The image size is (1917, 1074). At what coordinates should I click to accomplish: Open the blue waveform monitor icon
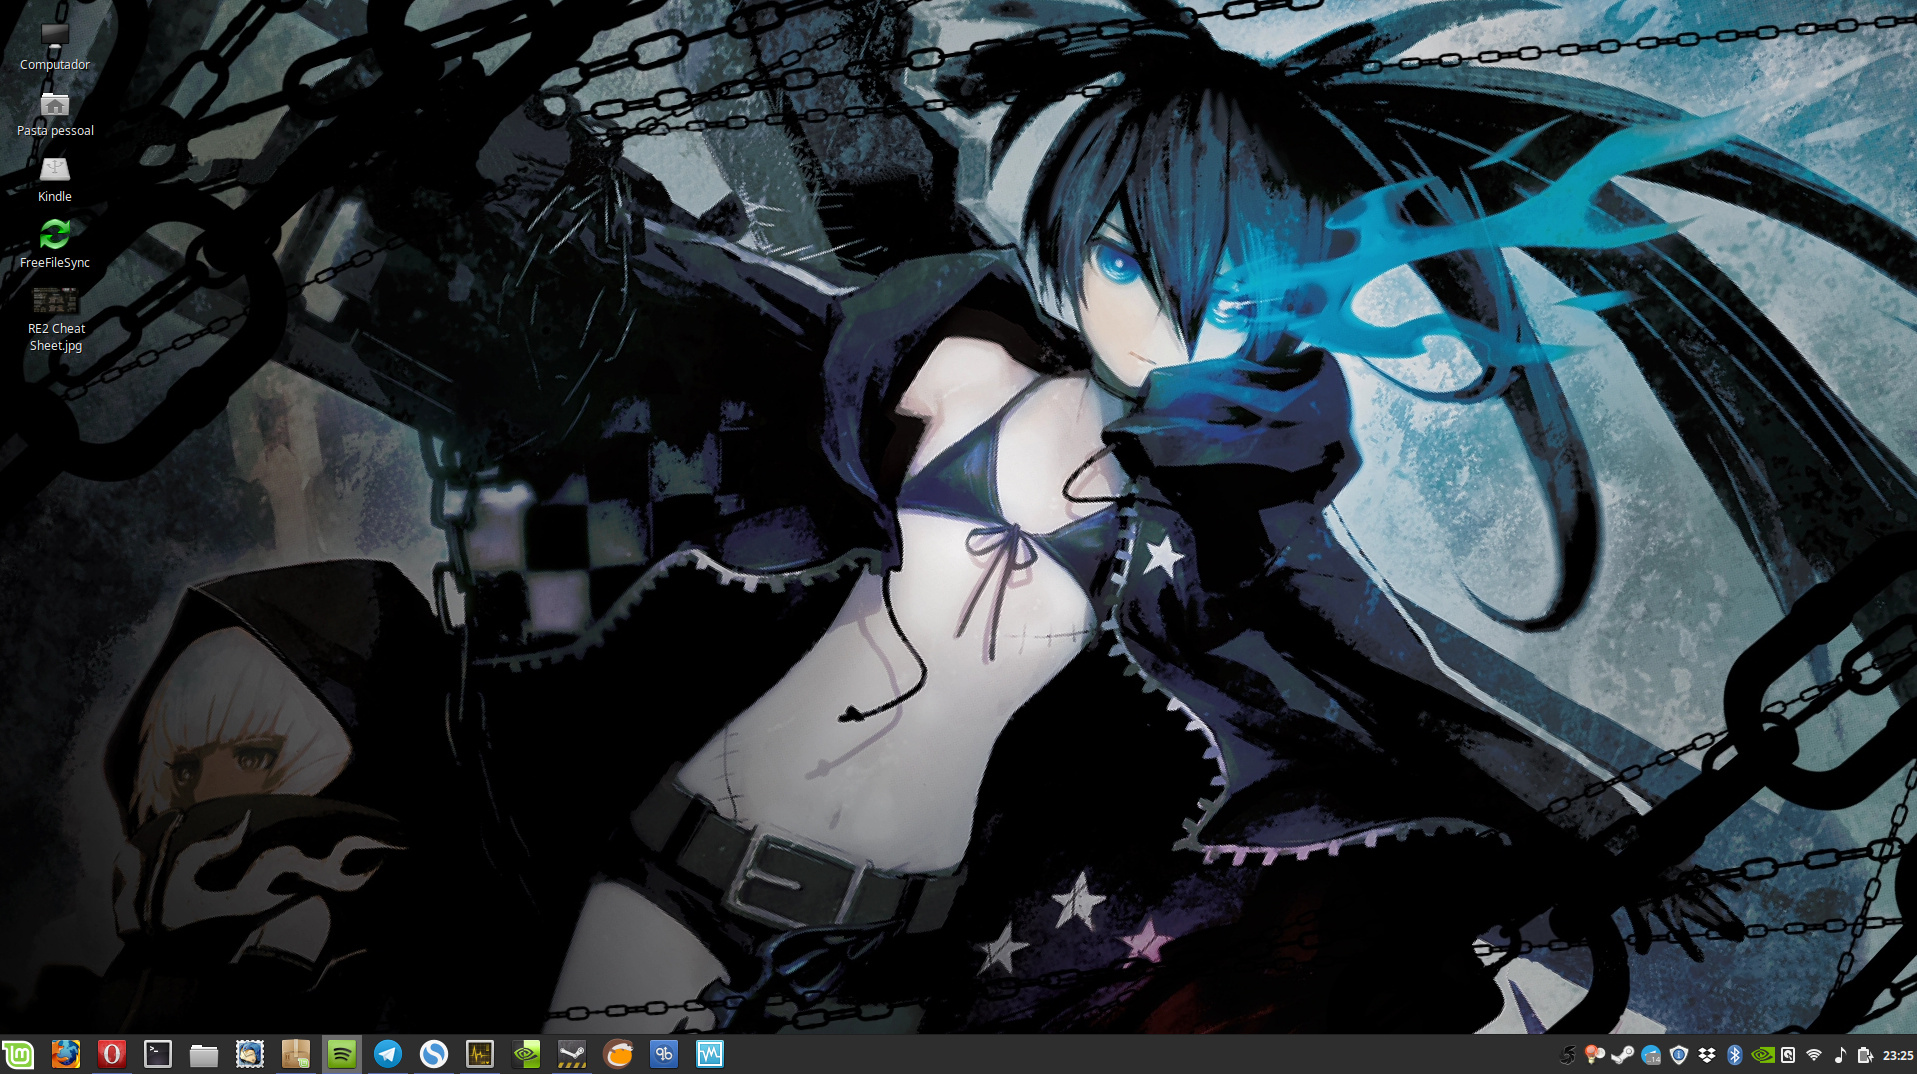click(x=710, y=1054)
